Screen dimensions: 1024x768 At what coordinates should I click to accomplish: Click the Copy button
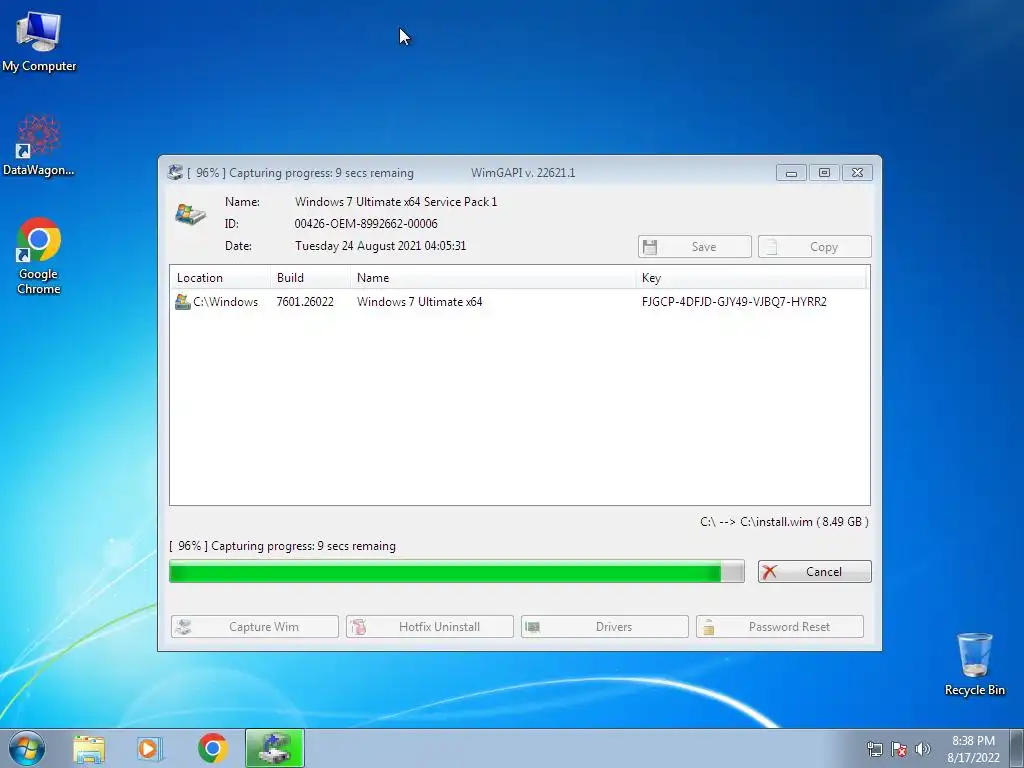[814, 247]
